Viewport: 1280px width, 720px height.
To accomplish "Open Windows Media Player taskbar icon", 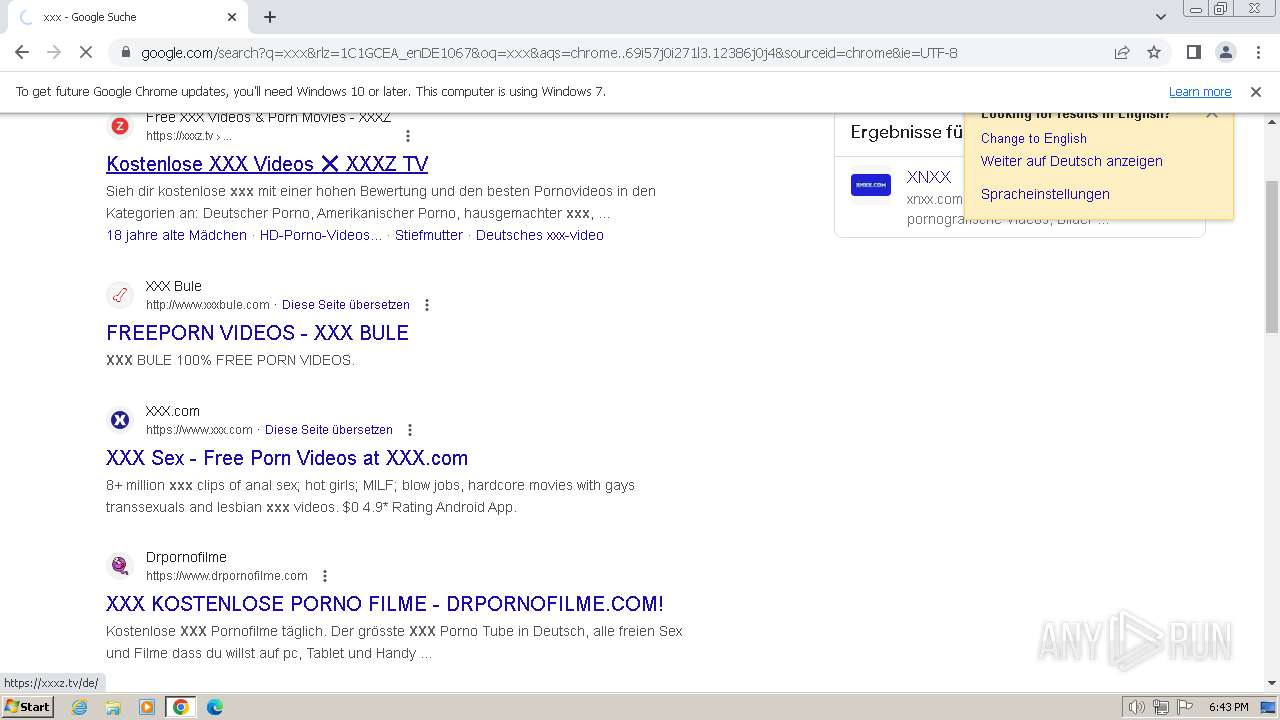I will (x=147, y=707).
